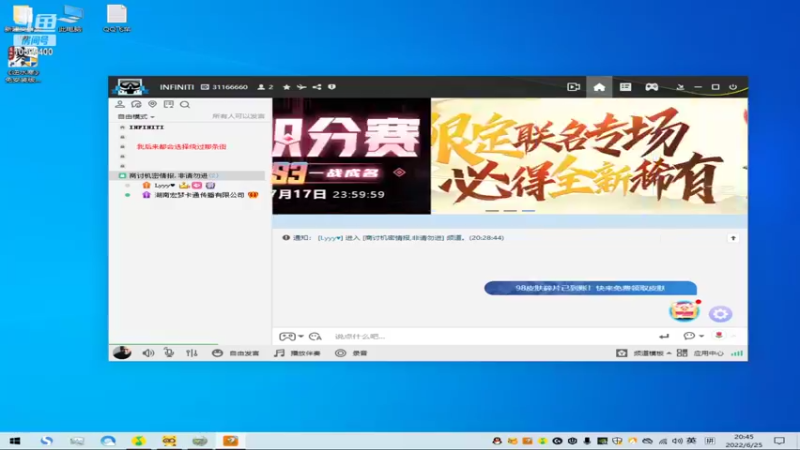Toggle the microphone icon in bottom bar

pyautogui.click(x=169, y=353)
